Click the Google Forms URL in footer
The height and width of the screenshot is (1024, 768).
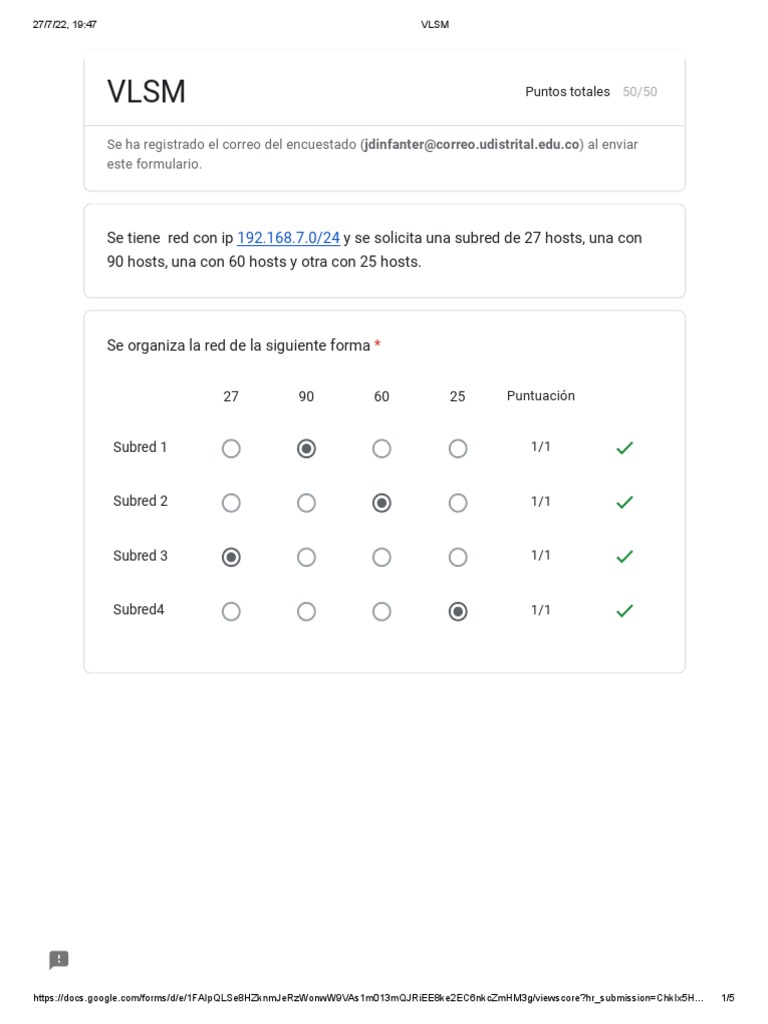(x=369, y=998)
